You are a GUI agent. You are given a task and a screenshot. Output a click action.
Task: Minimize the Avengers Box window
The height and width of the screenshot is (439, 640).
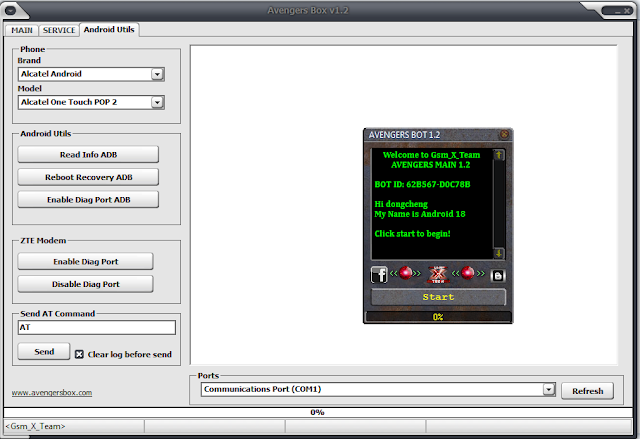click(x=618, y=11)
